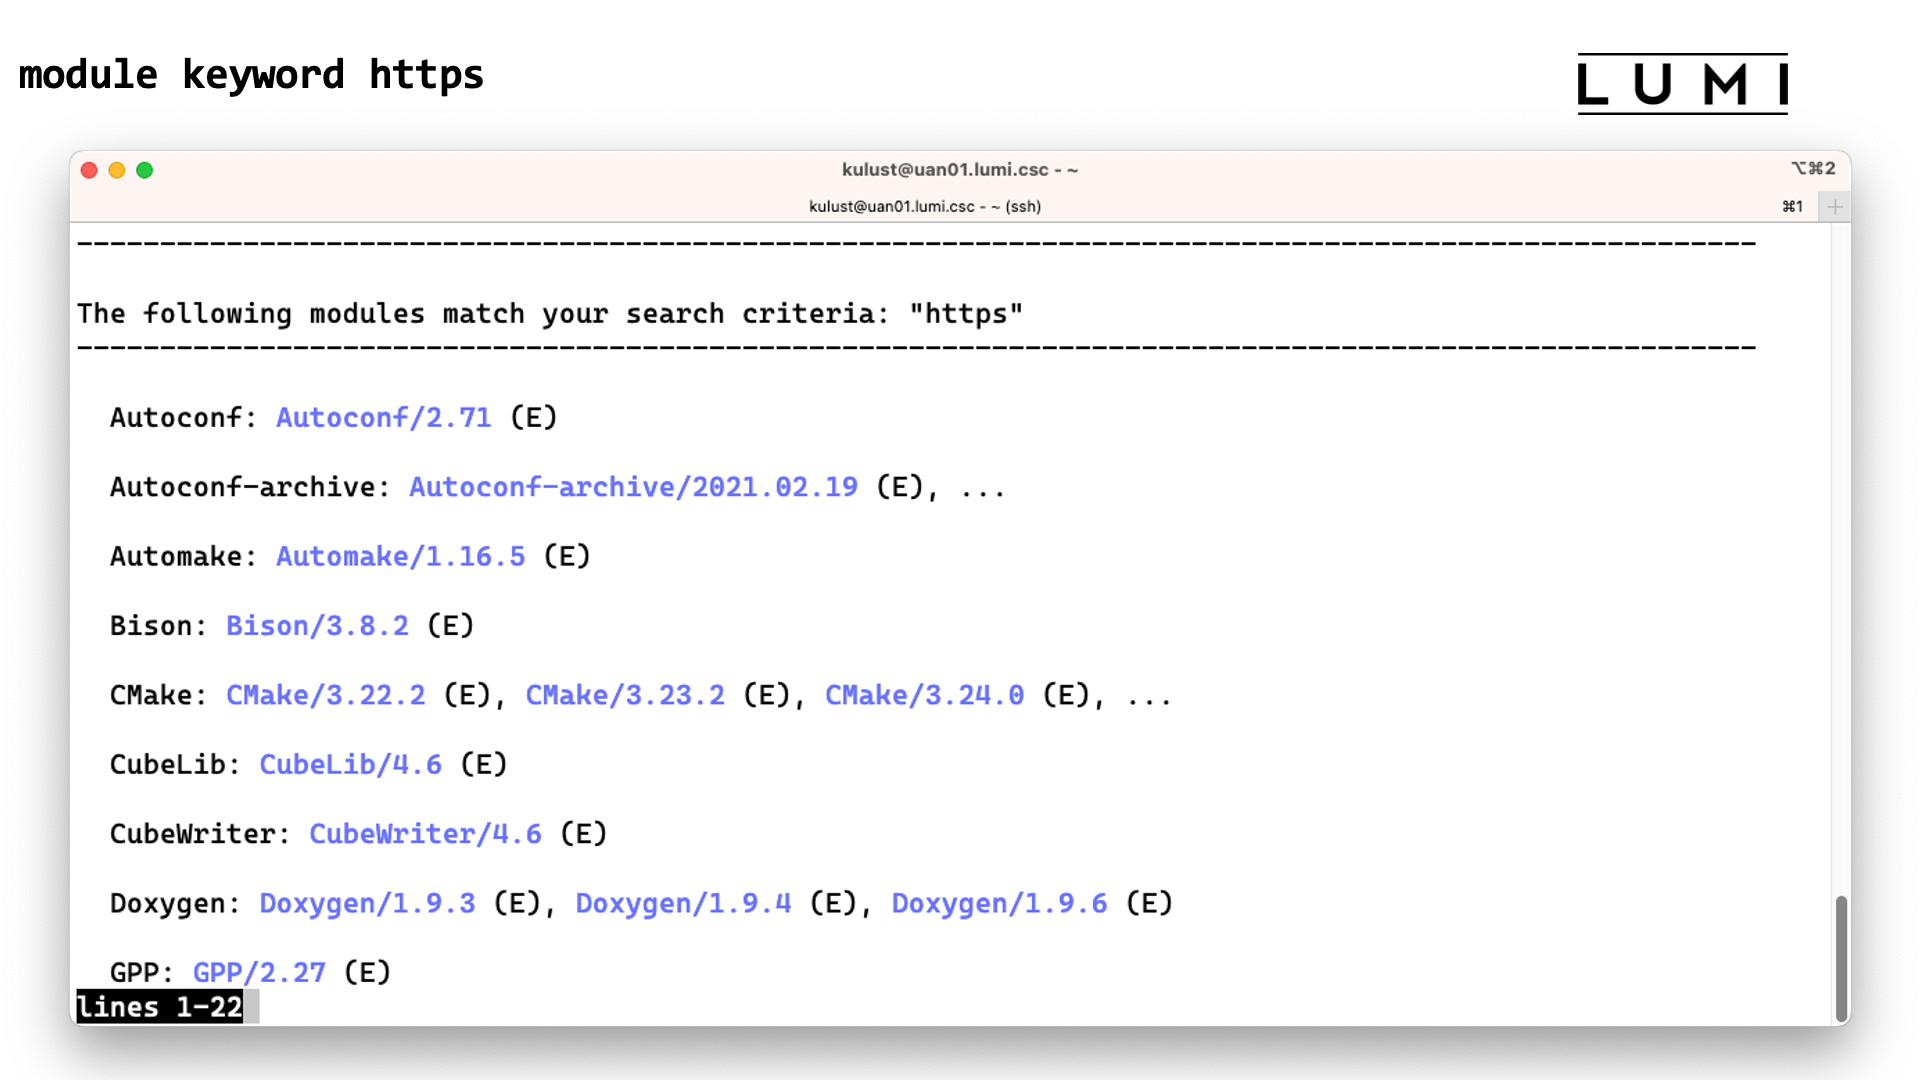
Task: Click the Autoconf-archive/2021.02.19 module name
Action: 633,487
